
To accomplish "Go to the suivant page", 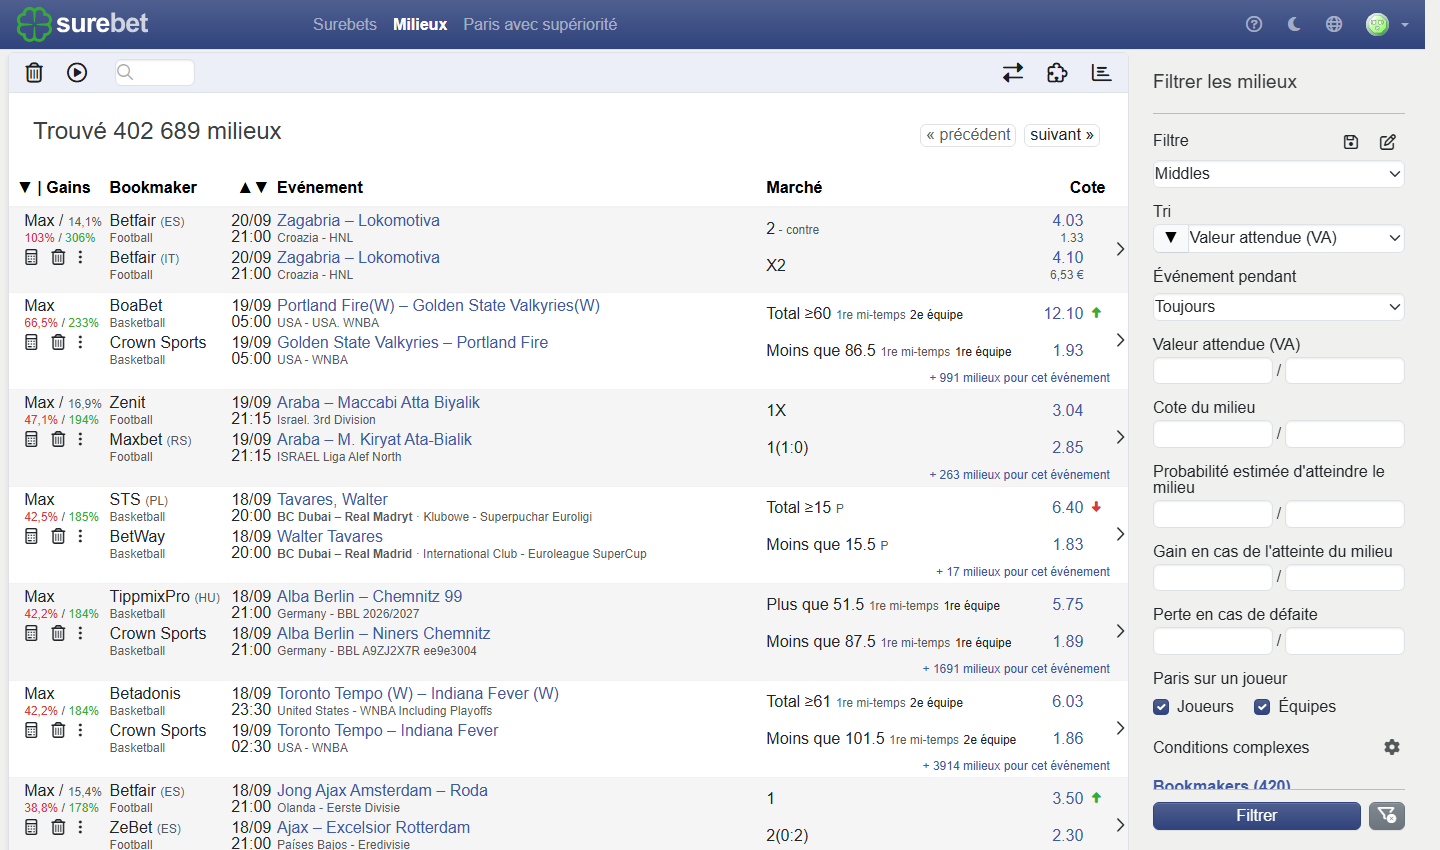I will pyautogui.click(x=1062, y=135).
